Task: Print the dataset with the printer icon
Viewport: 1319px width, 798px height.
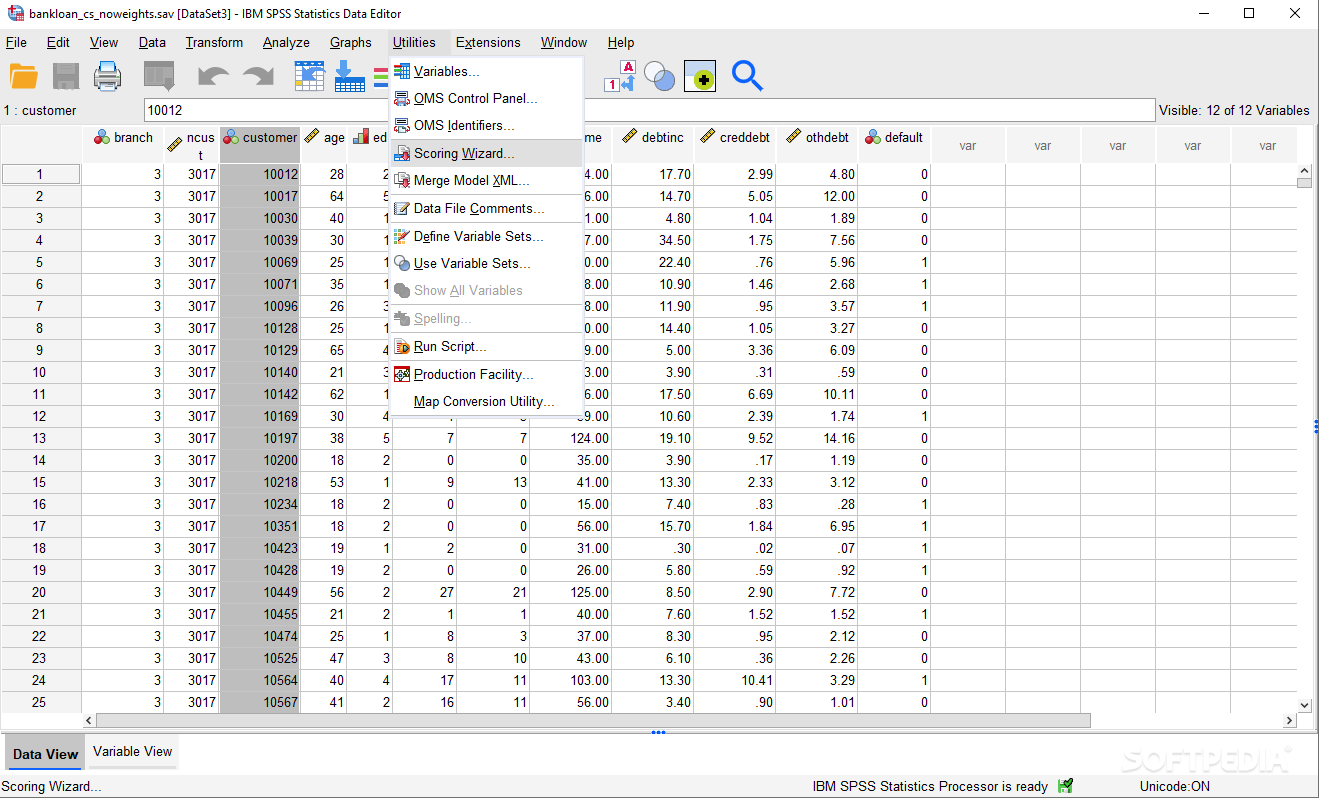Action: pos(108,76)
